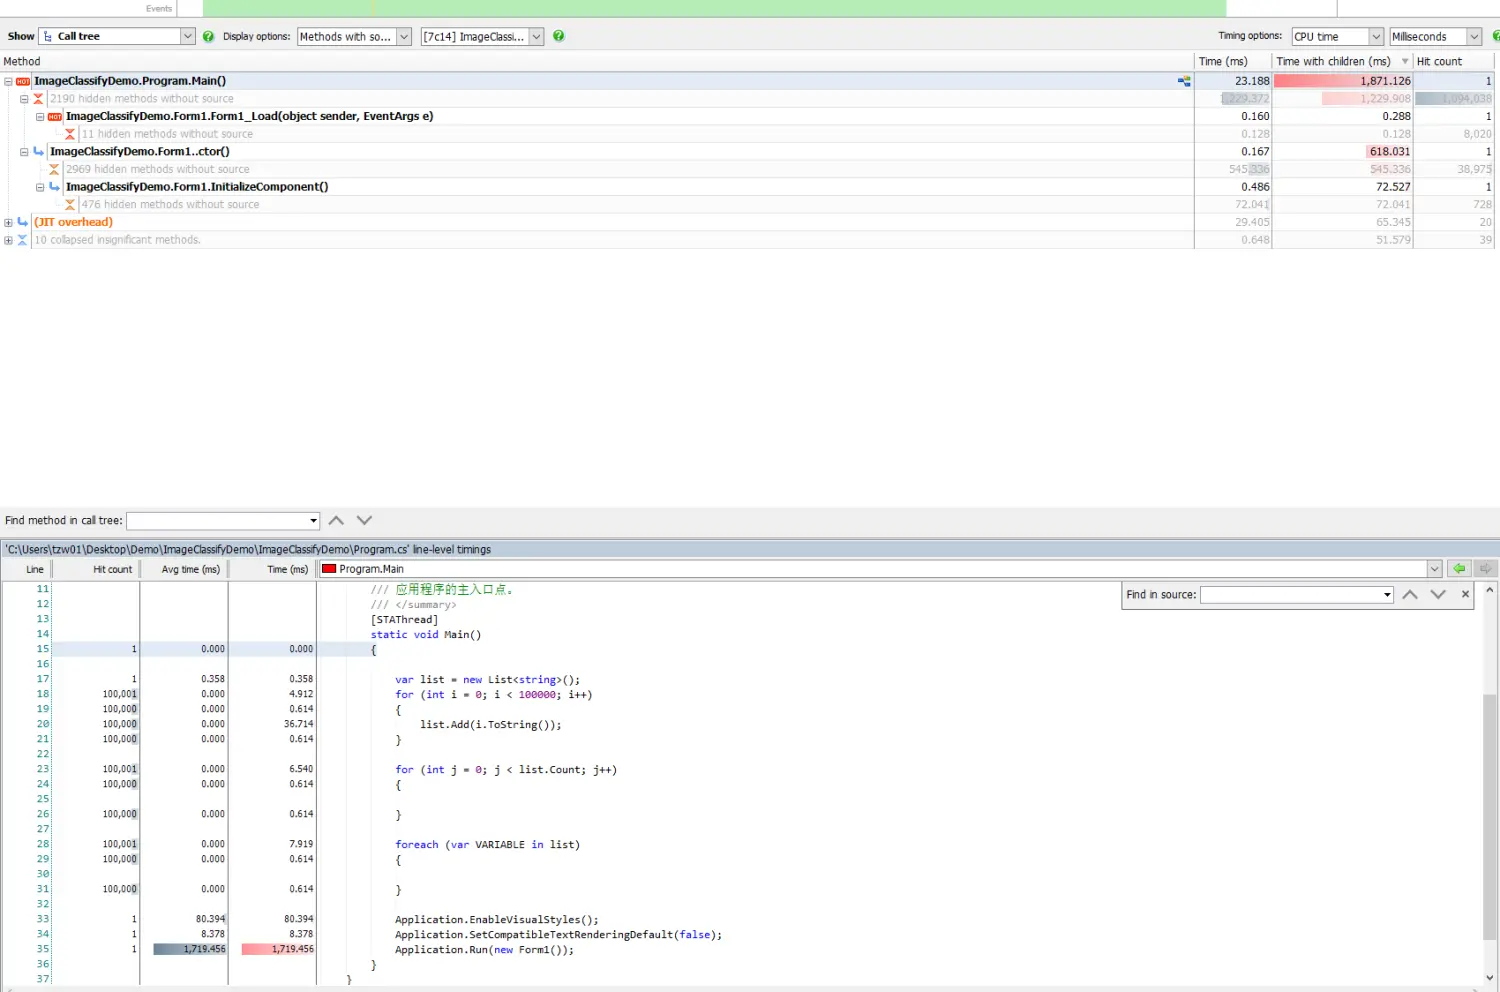Click the hidden-methods icon on the 2969 methods row
The width and height of the screenshot is (1500, 992).
pos(55,170)
